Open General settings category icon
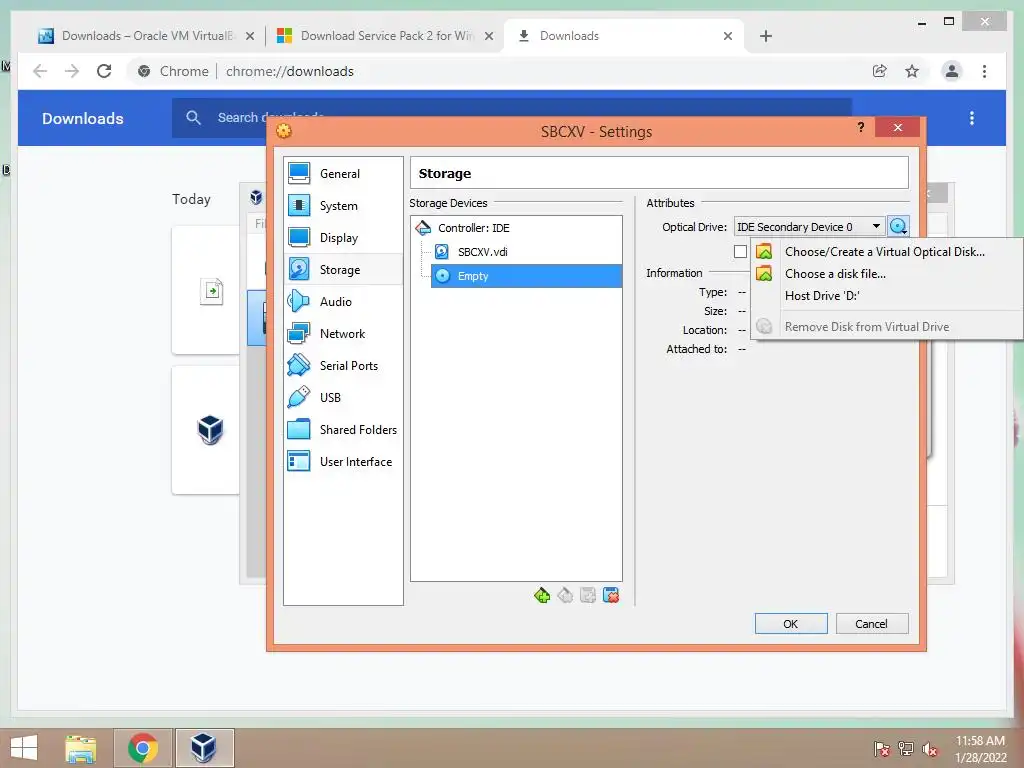 (299, 173)
